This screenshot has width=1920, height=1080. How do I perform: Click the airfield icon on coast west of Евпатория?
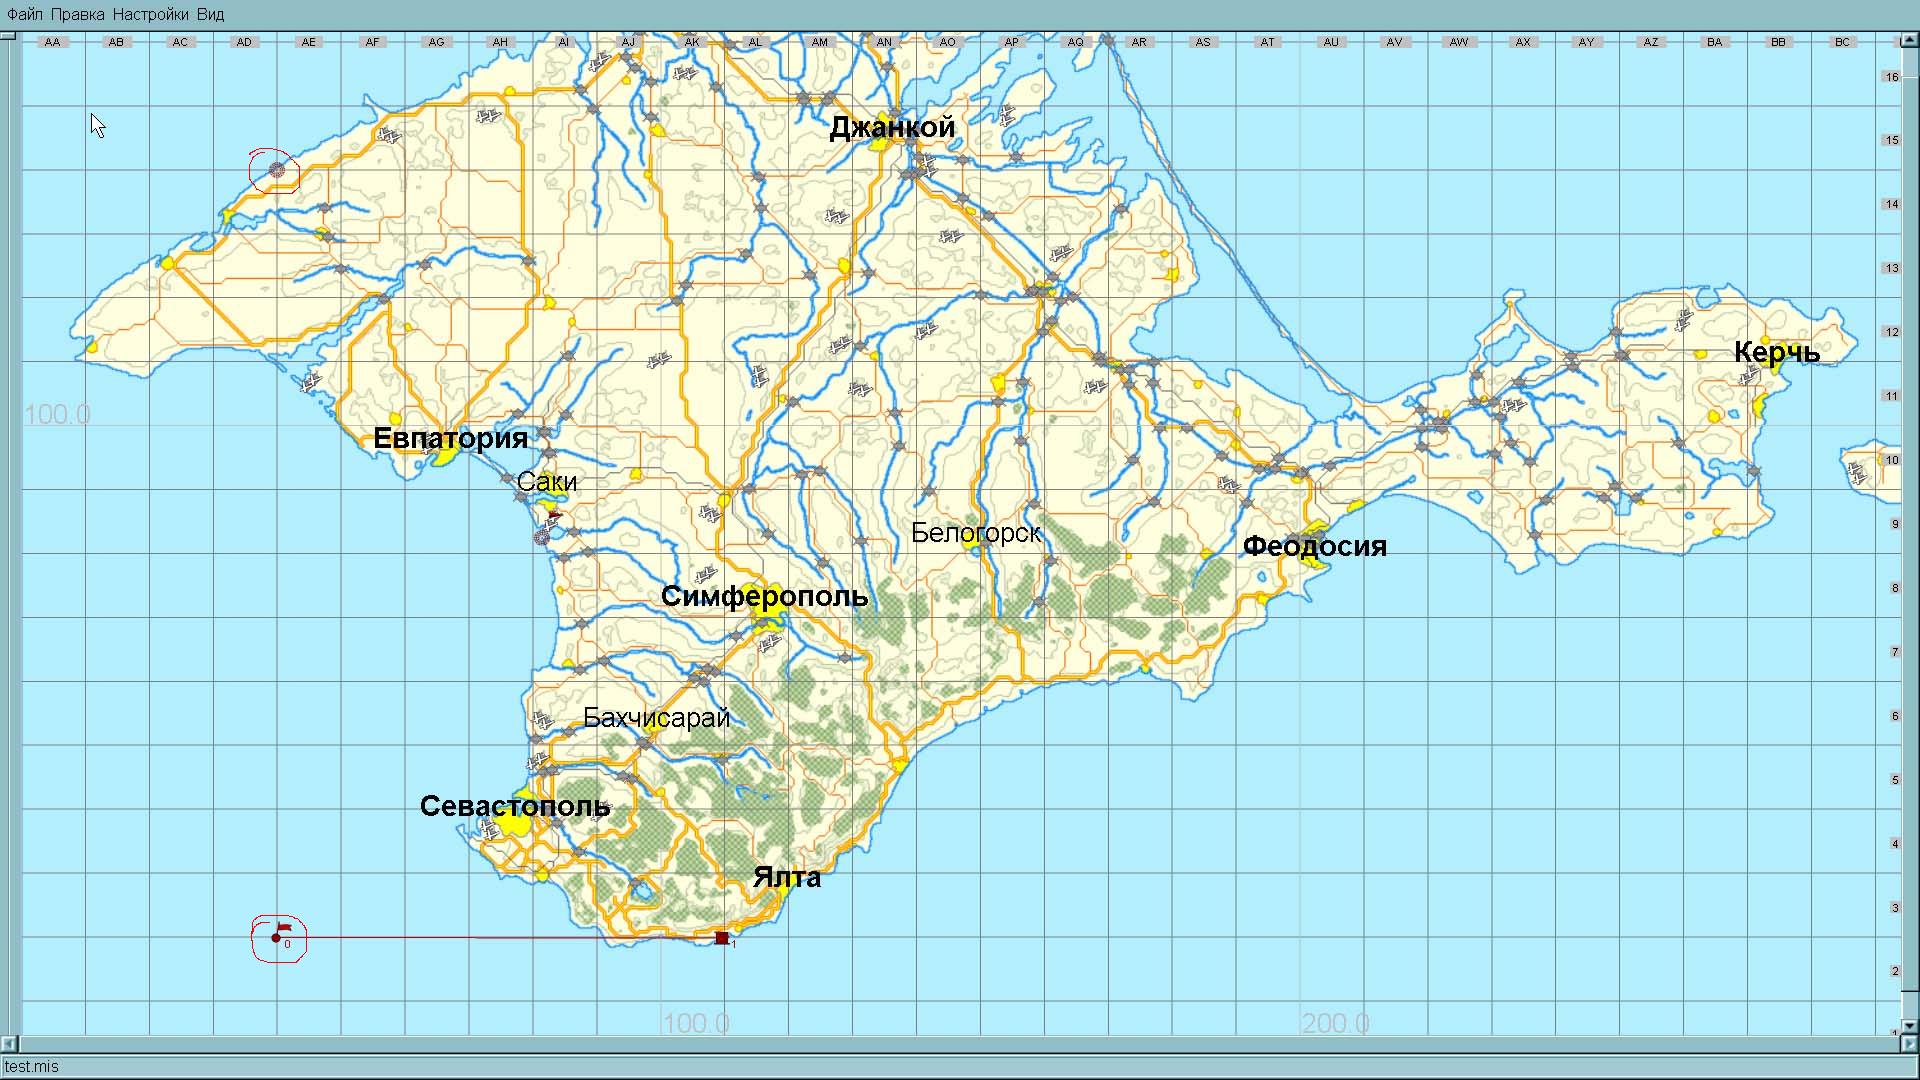312,382
